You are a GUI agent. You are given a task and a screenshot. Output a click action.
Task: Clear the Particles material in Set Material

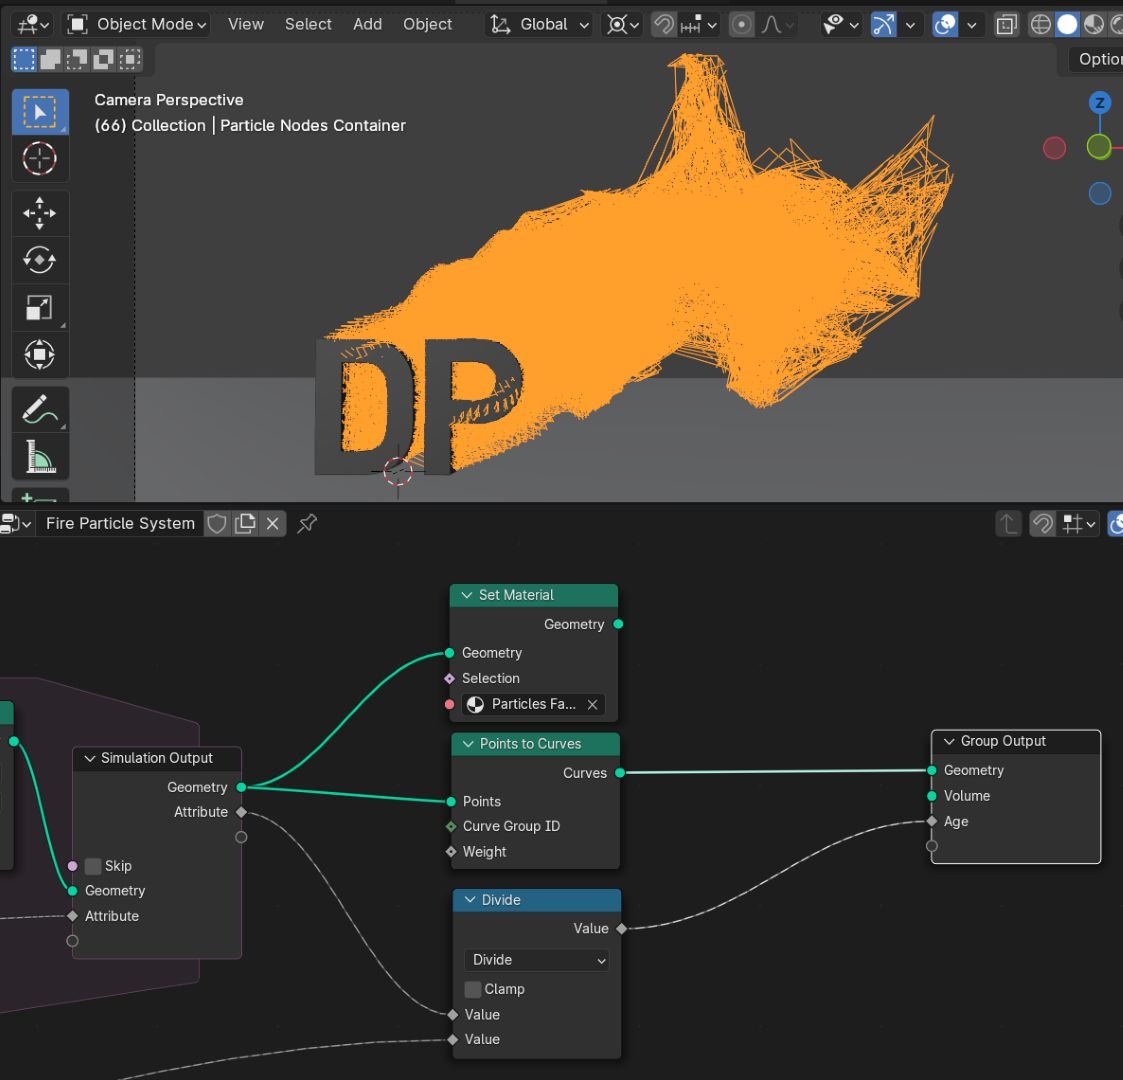[592, 705]
